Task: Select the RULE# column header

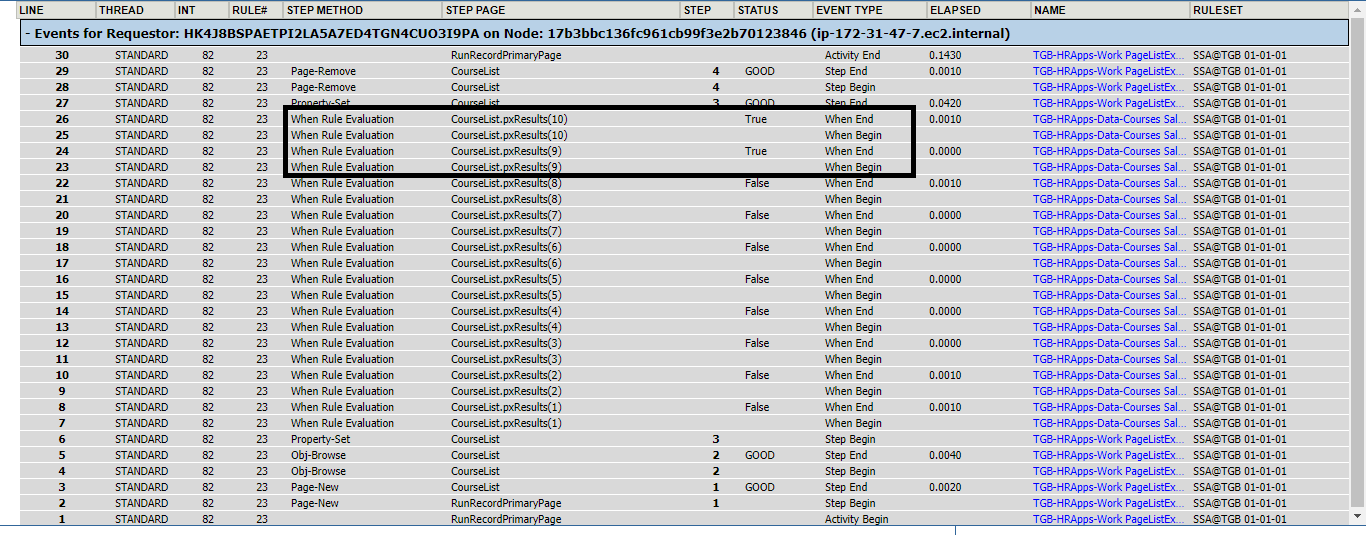Action: (x=250, y=10)
